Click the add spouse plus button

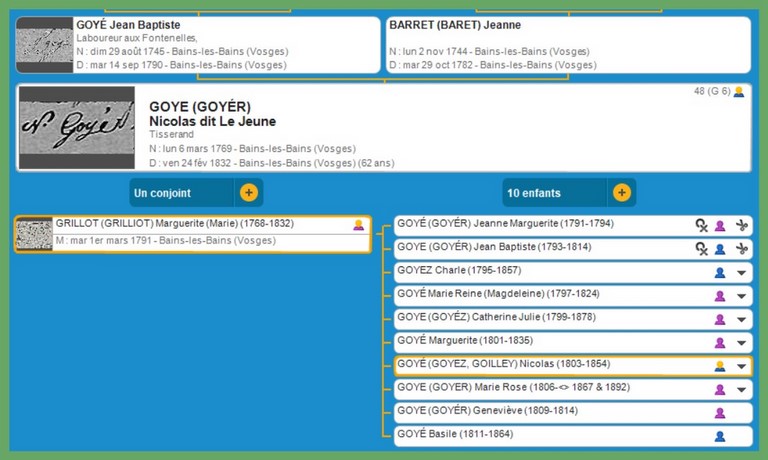pyautogui.click(x=249, y=193)
